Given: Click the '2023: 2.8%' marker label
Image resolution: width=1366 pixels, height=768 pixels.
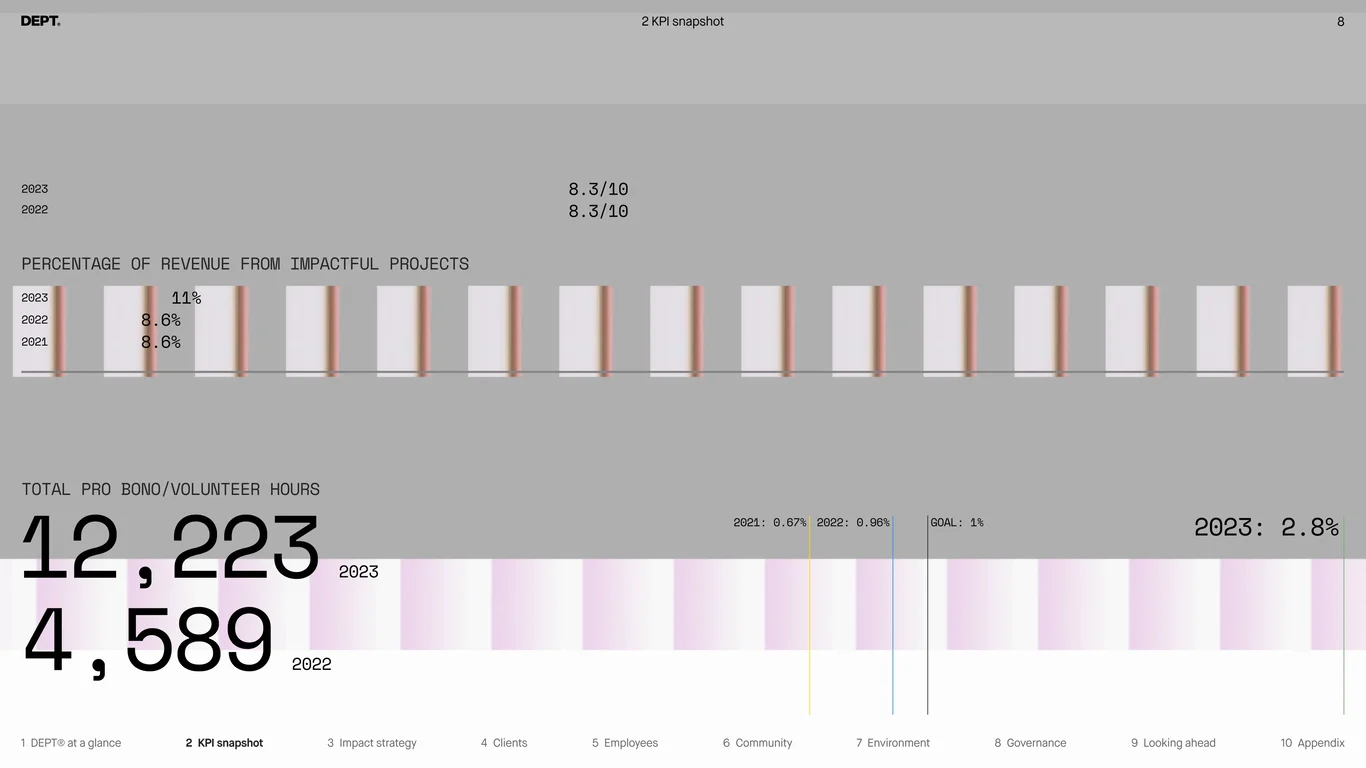Looking at the screenshot, I should (1266, 527).
